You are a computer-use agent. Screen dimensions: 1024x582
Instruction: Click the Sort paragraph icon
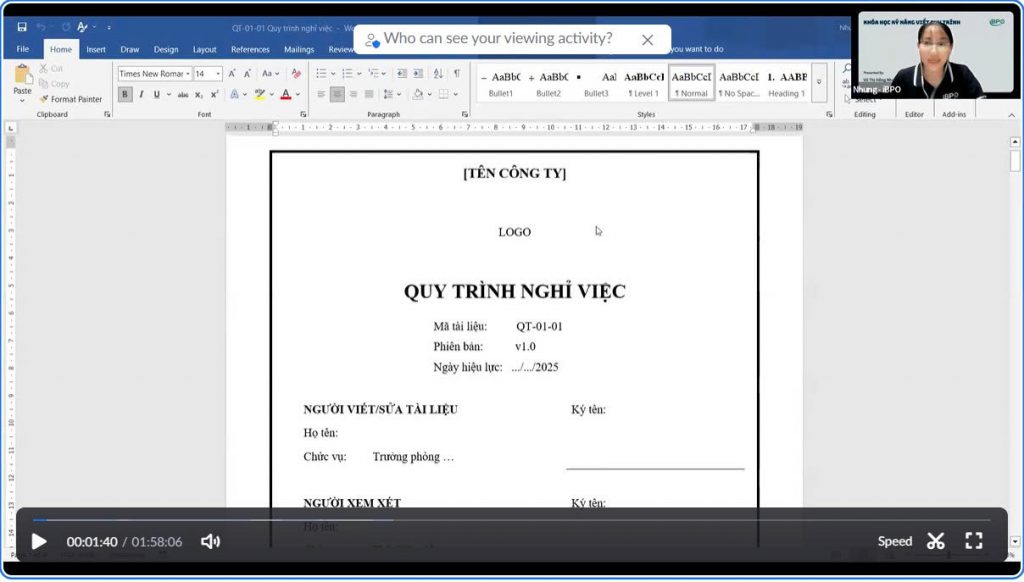[x=438, y=74]
